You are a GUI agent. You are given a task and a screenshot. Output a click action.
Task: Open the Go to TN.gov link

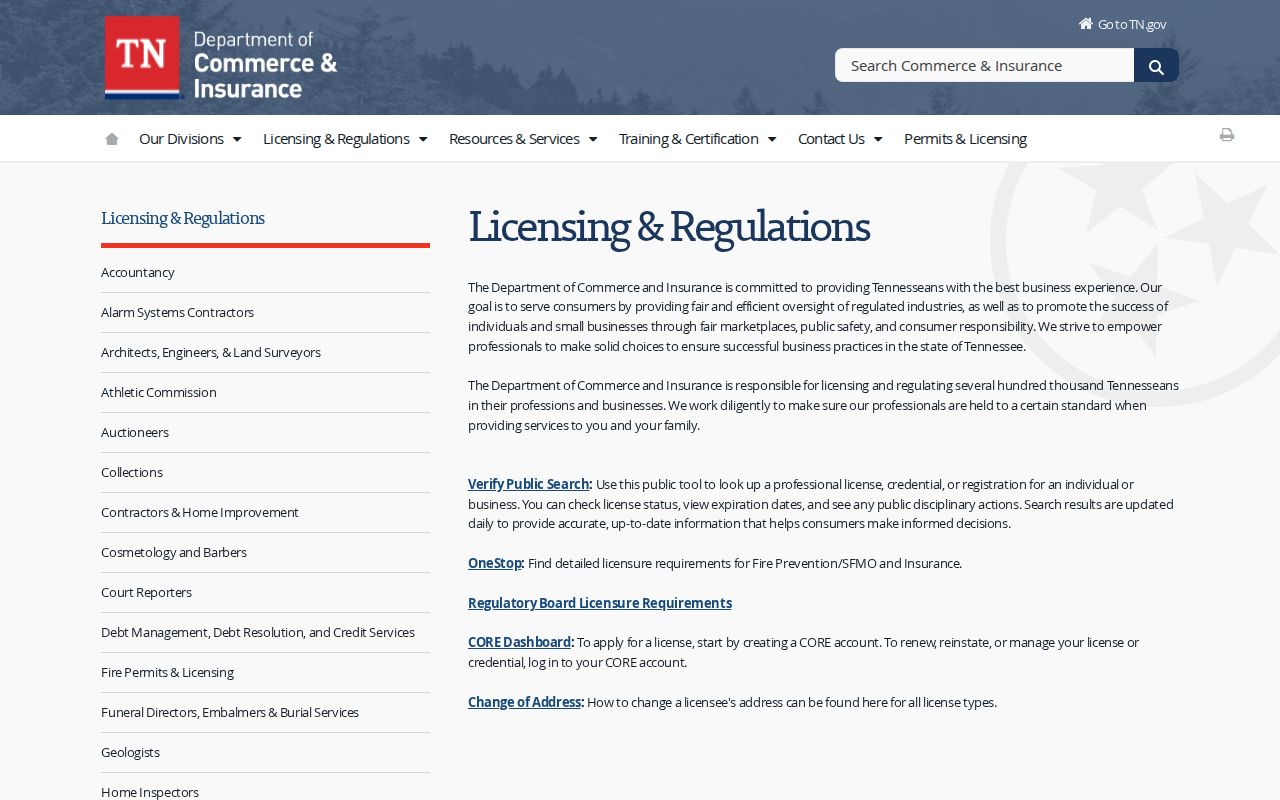(x=1122, y=24)
